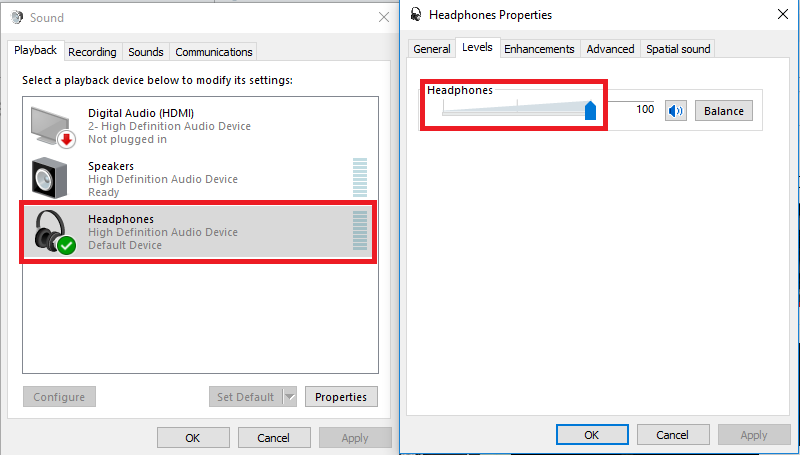
Task: Click the Headphones Properties title icon
Action: [x=415, y=15]
